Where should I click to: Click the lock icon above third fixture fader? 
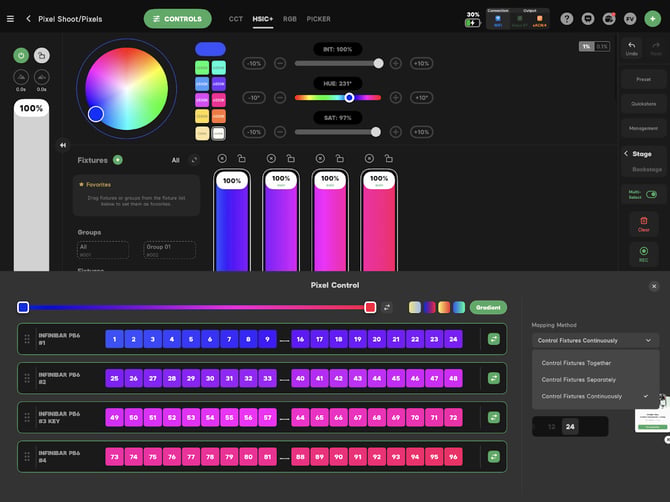(340, 159)
